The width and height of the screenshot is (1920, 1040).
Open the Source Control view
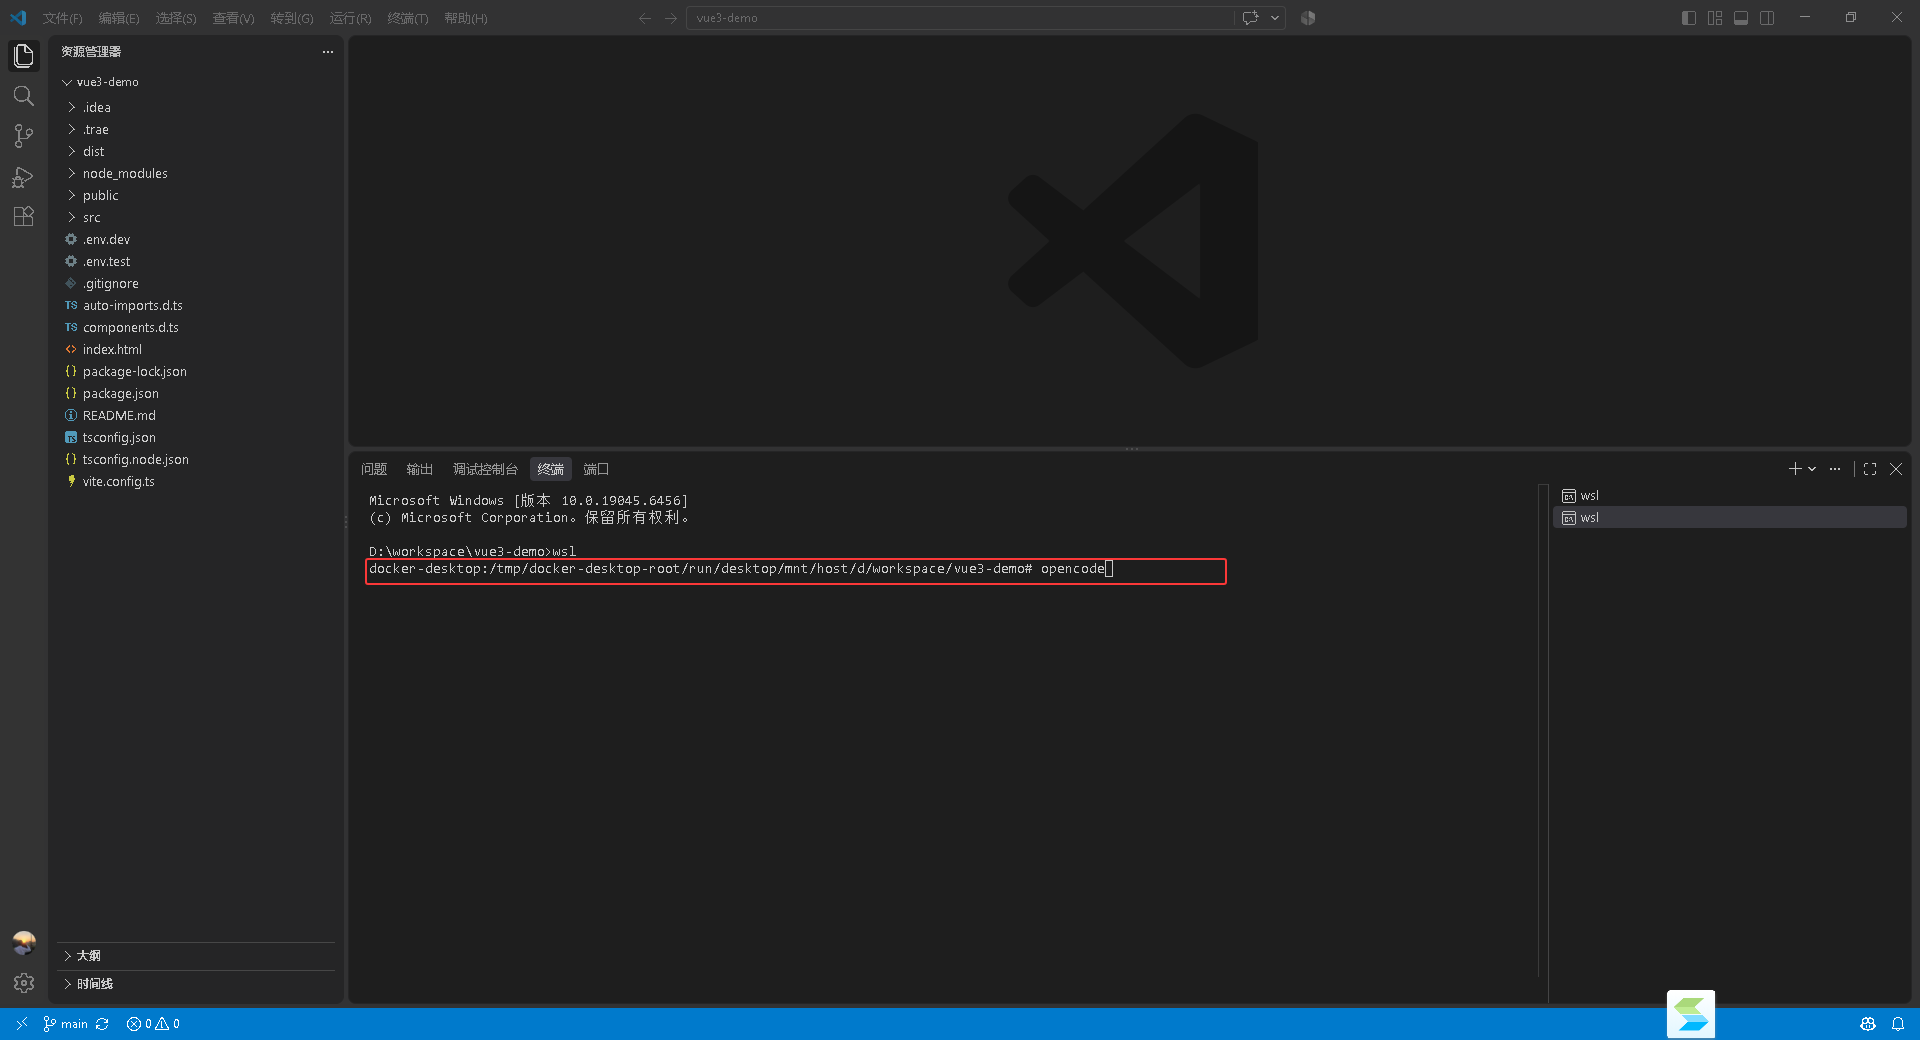(x=24, y=136)
